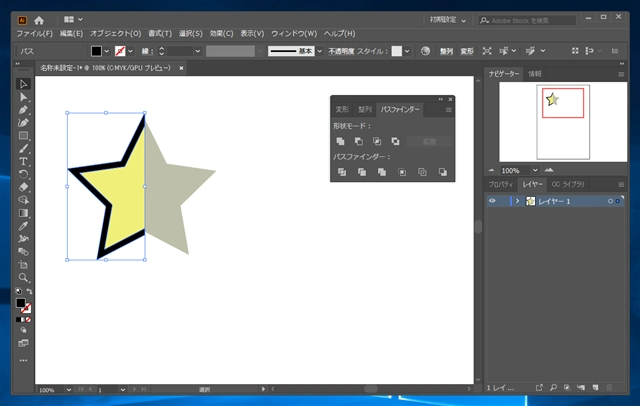Viewport: 640px width, 406px height.
Task: Swap fill and stroke arrow
Action: pos(29,291)
